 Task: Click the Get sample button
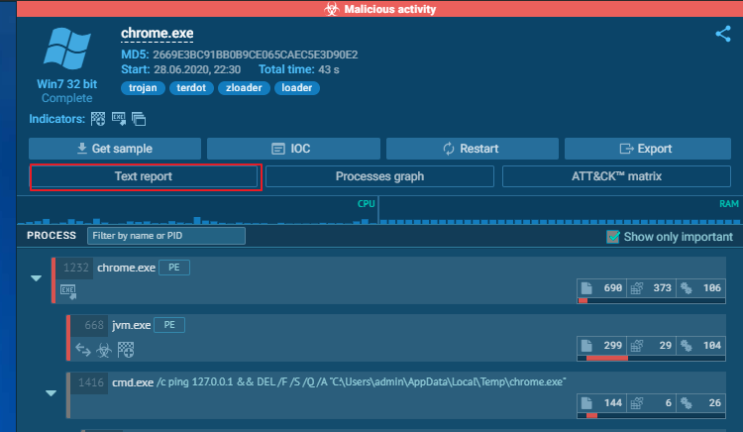115,149
